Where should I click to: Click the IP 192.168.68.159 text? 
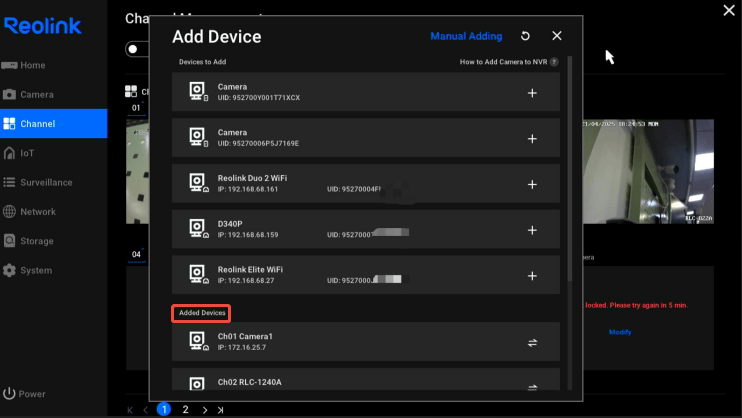(248, 235)
